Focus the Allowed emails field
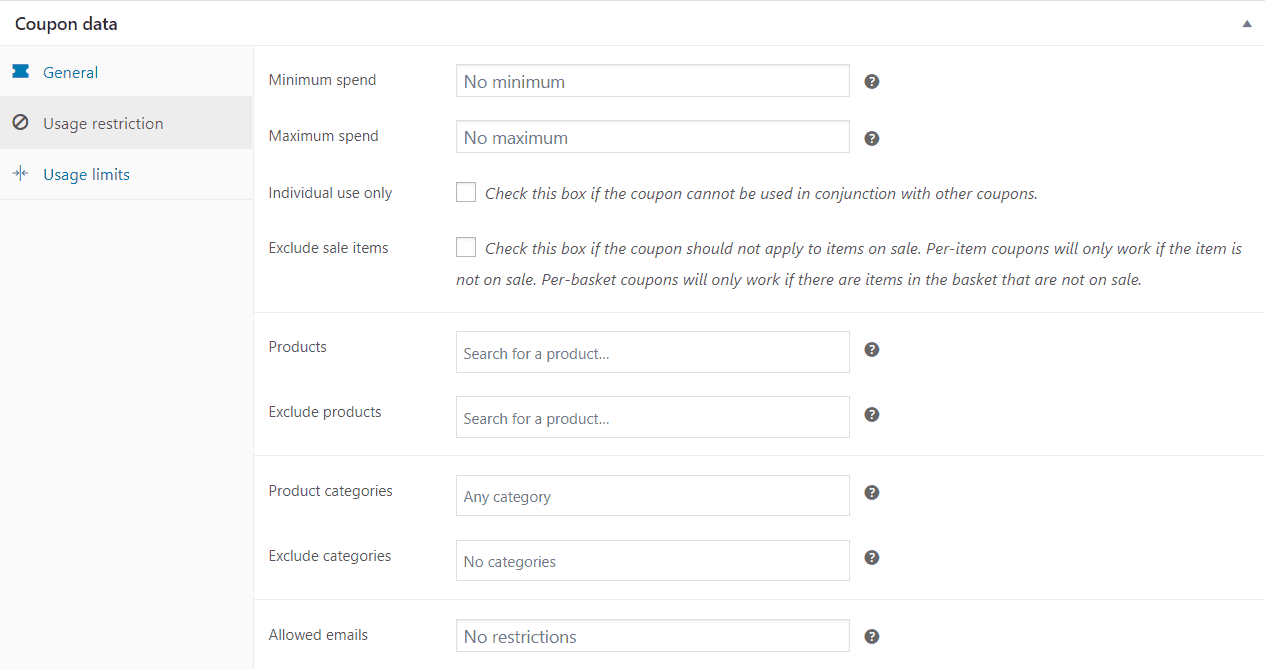This screenshot has width=1265, height=669. (653, 636)
